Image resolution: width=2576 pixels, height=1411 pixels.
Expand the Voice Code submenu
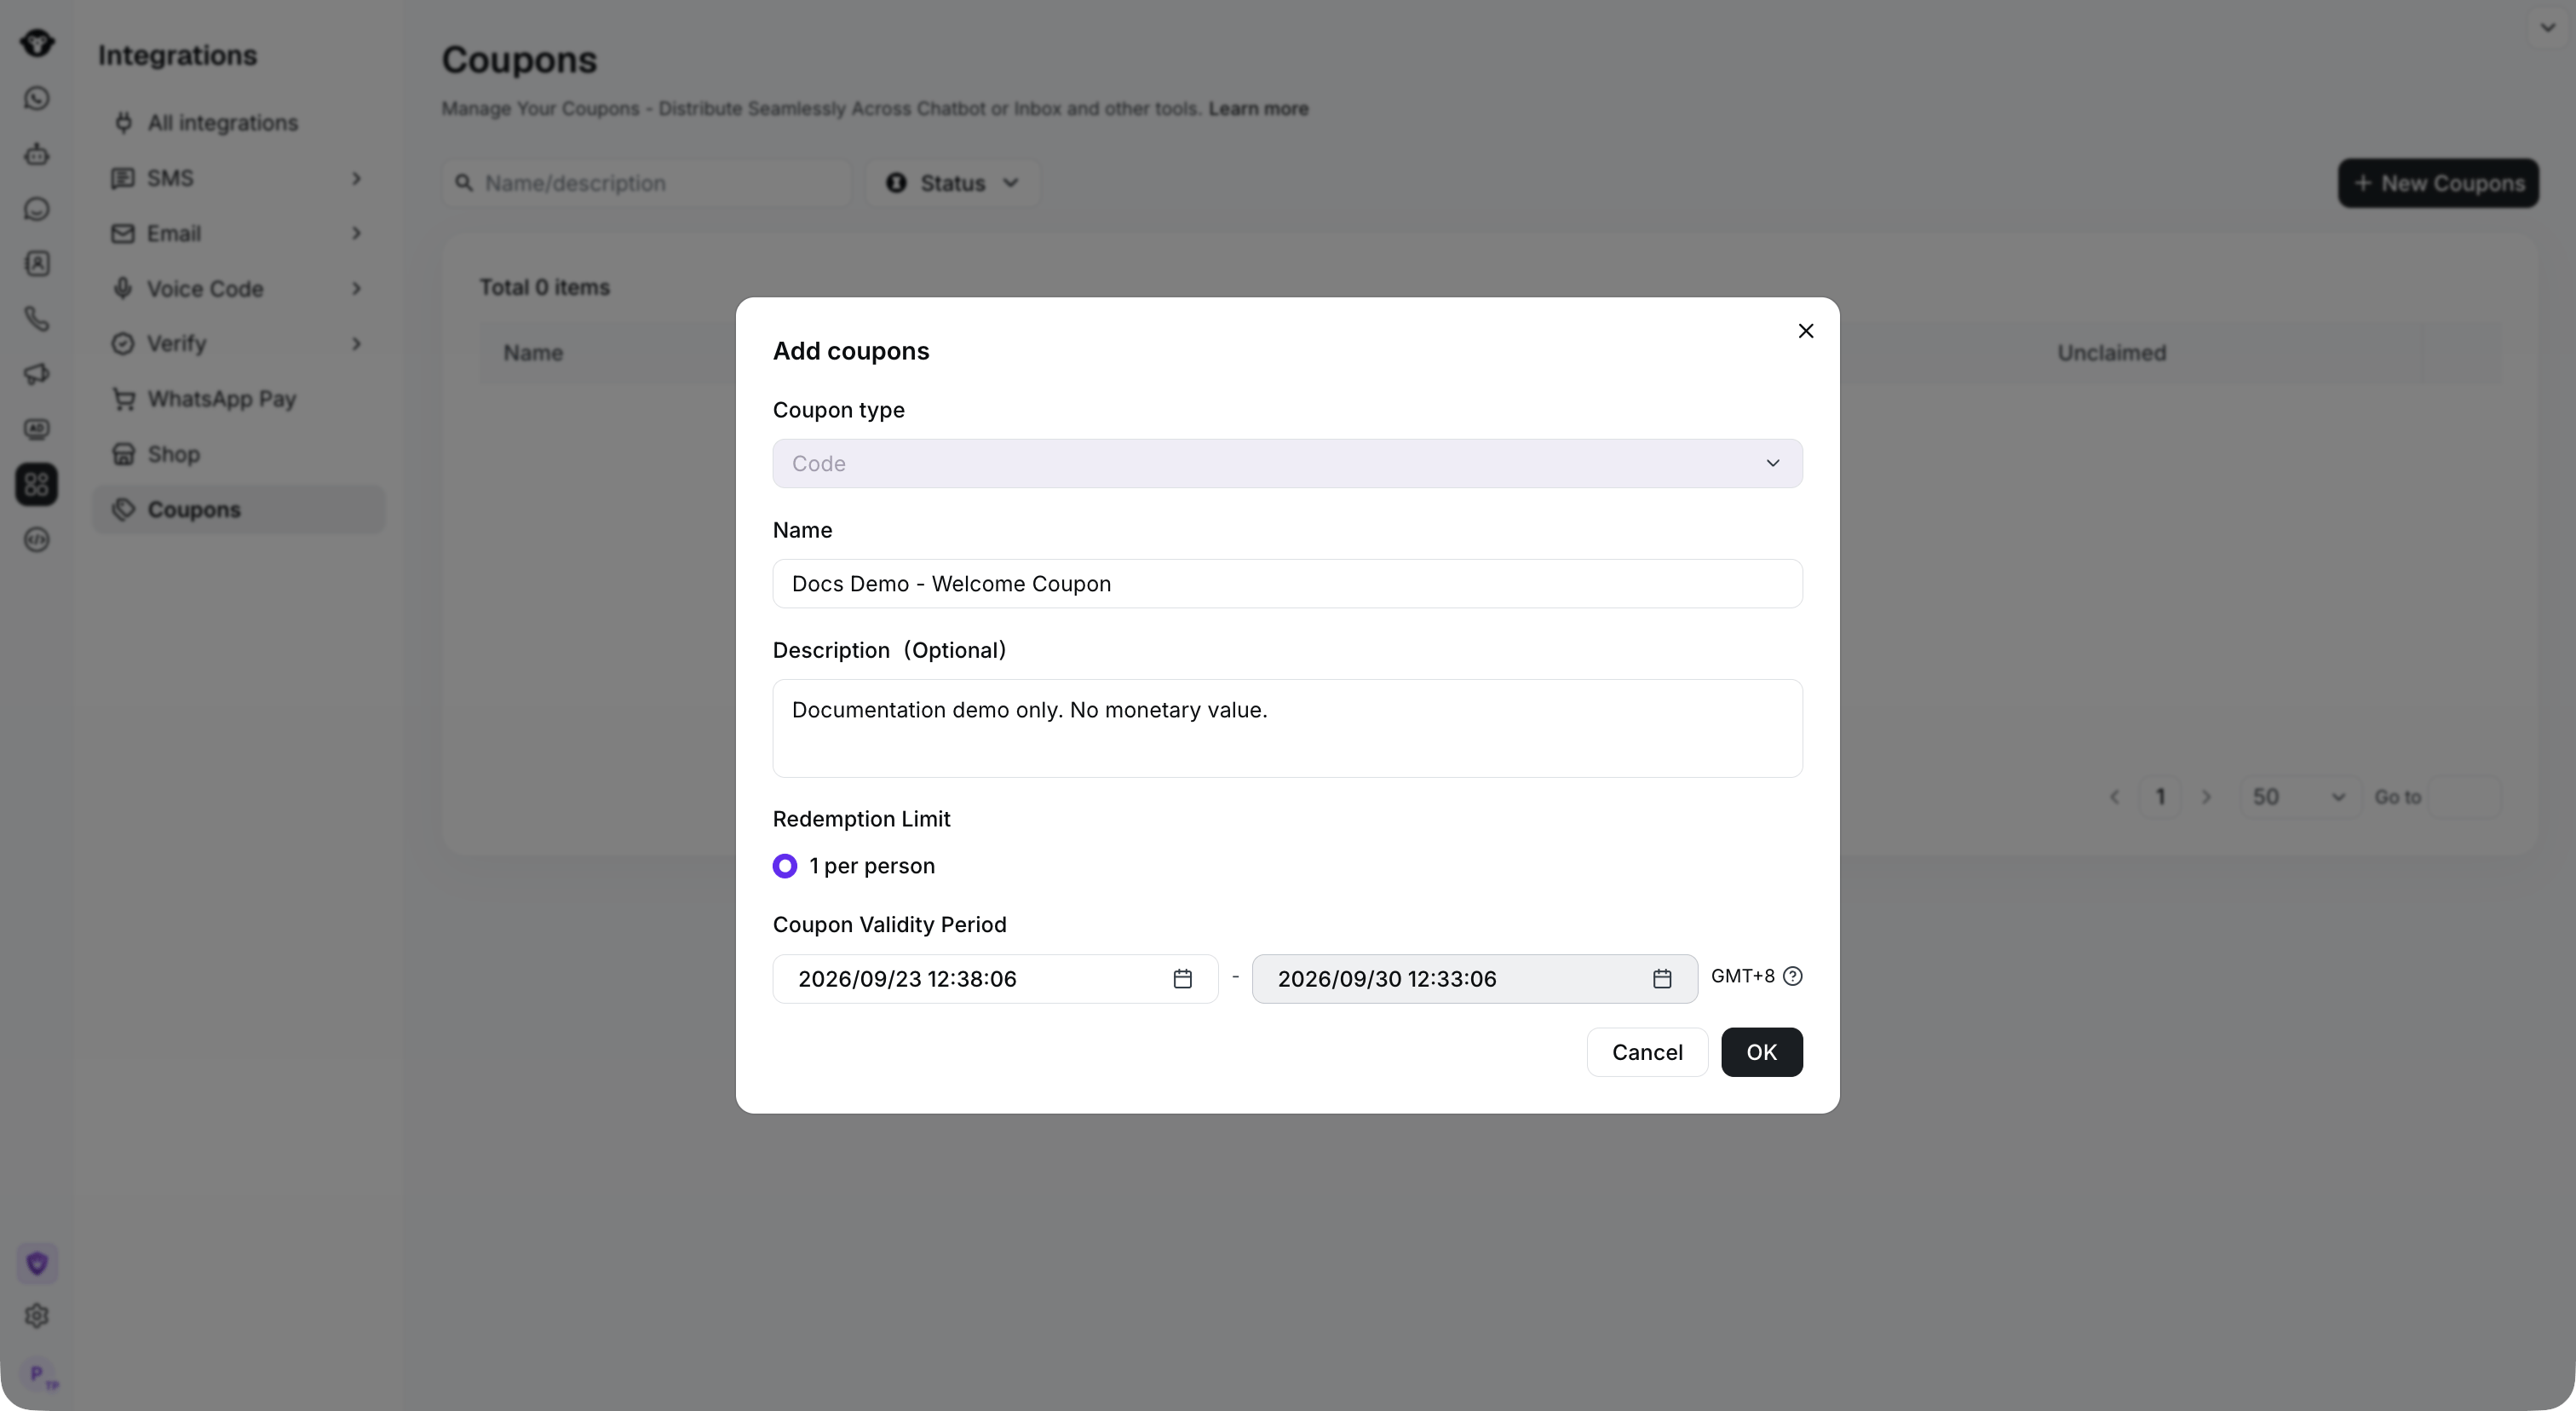click(x=238, y=288)
